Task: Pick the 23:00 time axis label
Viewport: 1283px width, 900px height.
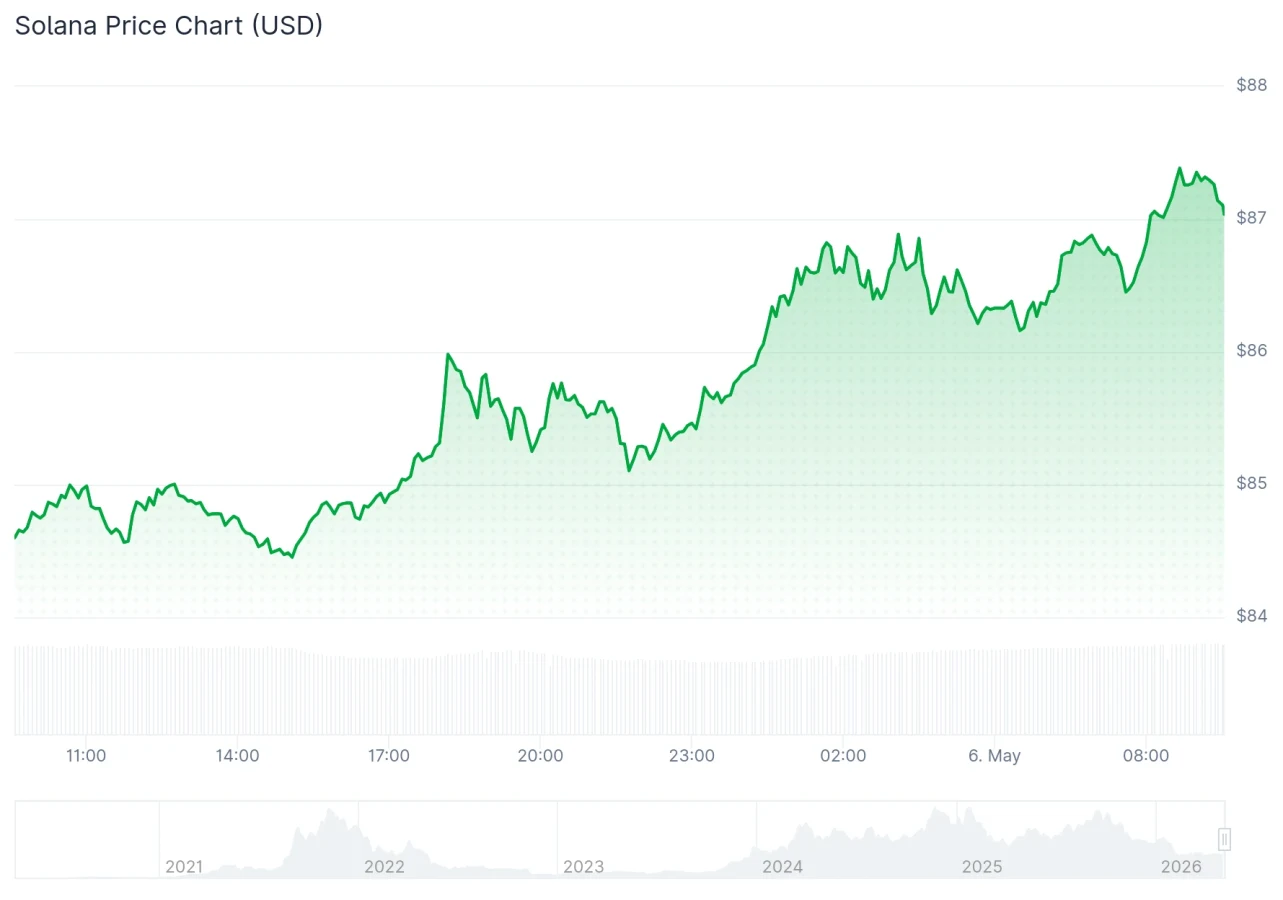Action: pos(691,756)
